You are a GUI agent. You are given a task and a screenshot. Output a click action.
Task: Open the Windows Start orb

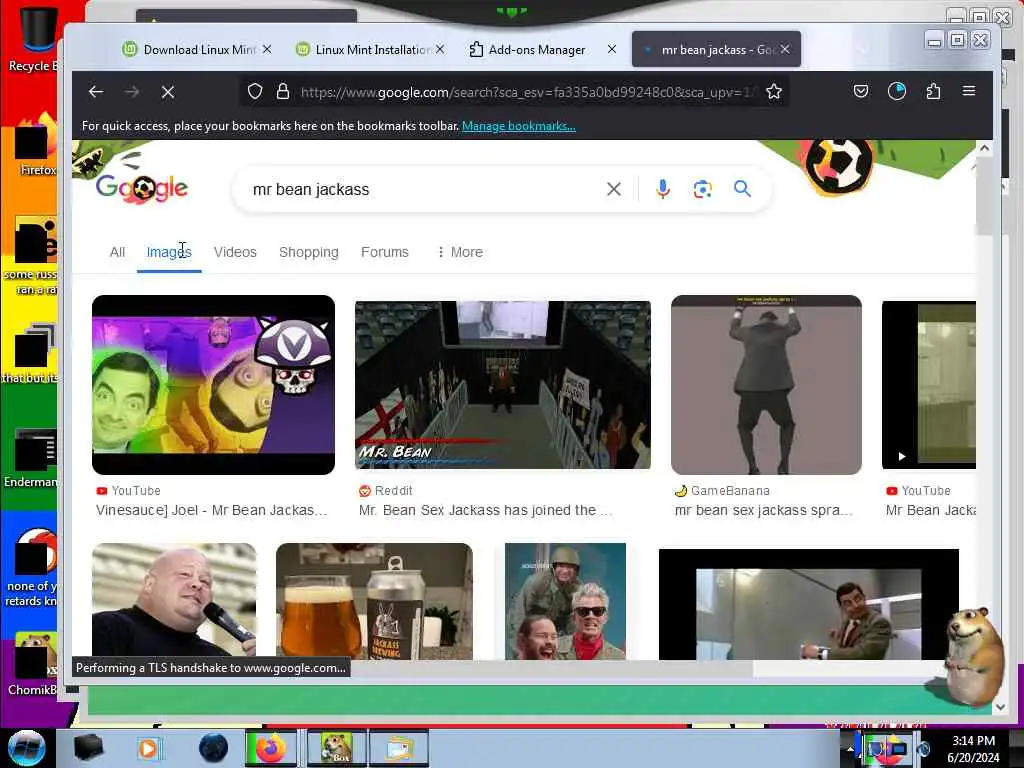26,748
